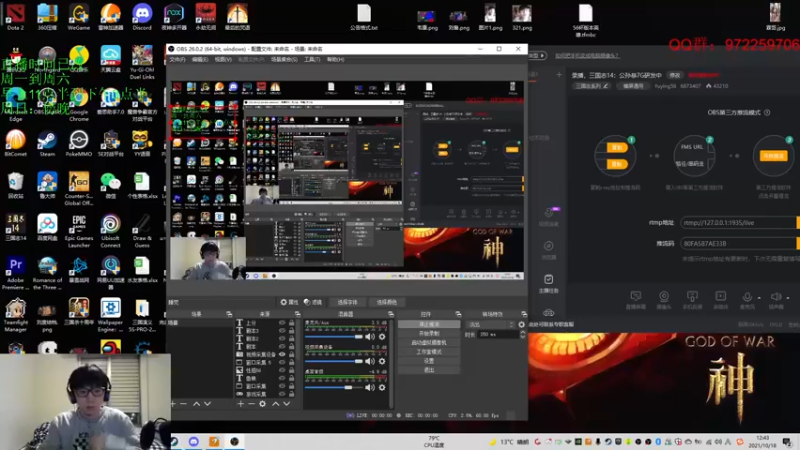Pop out the 控件 dock panel

point(458,314)
